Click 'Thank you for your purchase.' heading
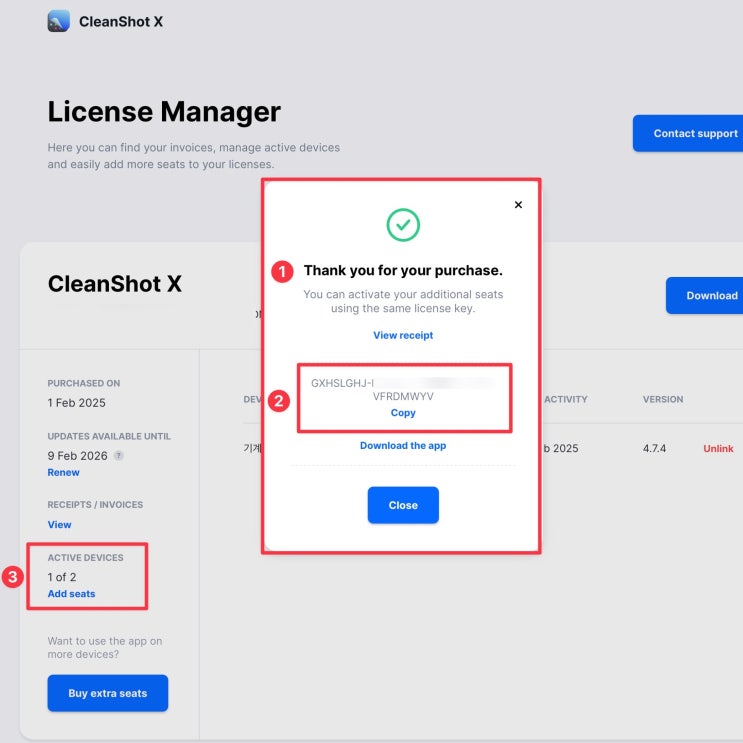 pos(403,271)
